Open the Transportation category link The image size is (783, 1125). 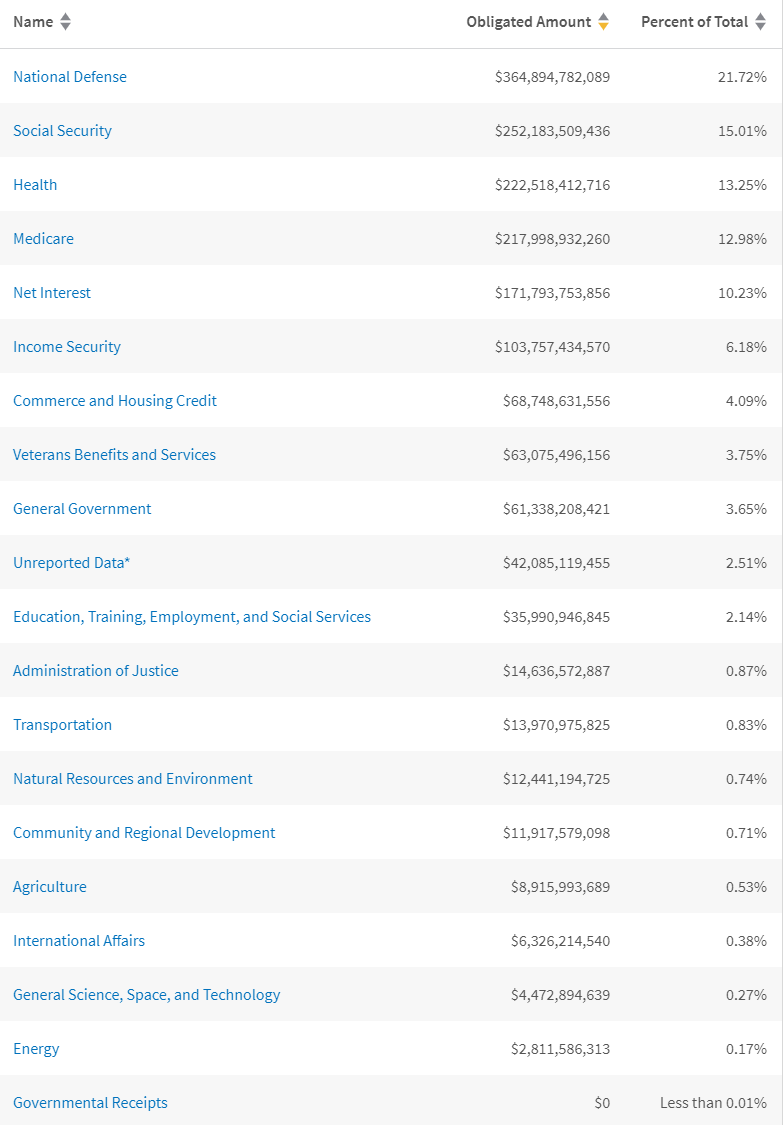pos(62,725)
